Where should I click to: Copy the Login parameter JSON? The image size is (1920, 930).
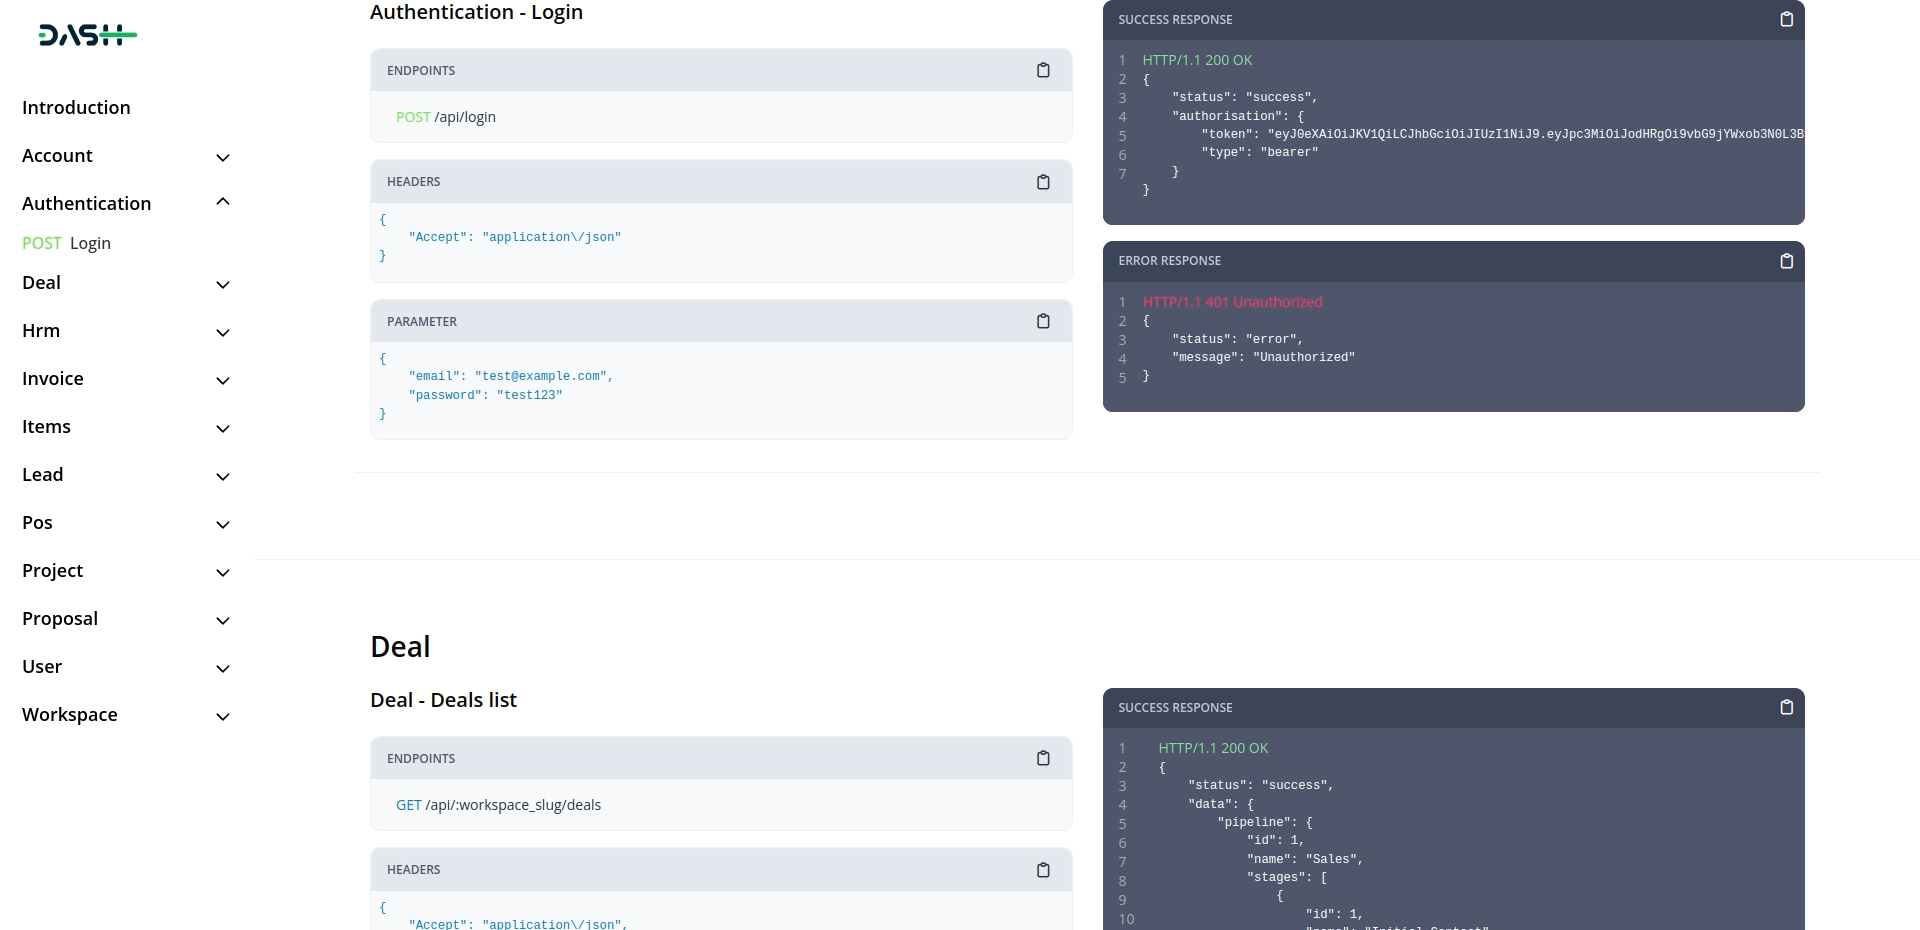point(1043,321)
